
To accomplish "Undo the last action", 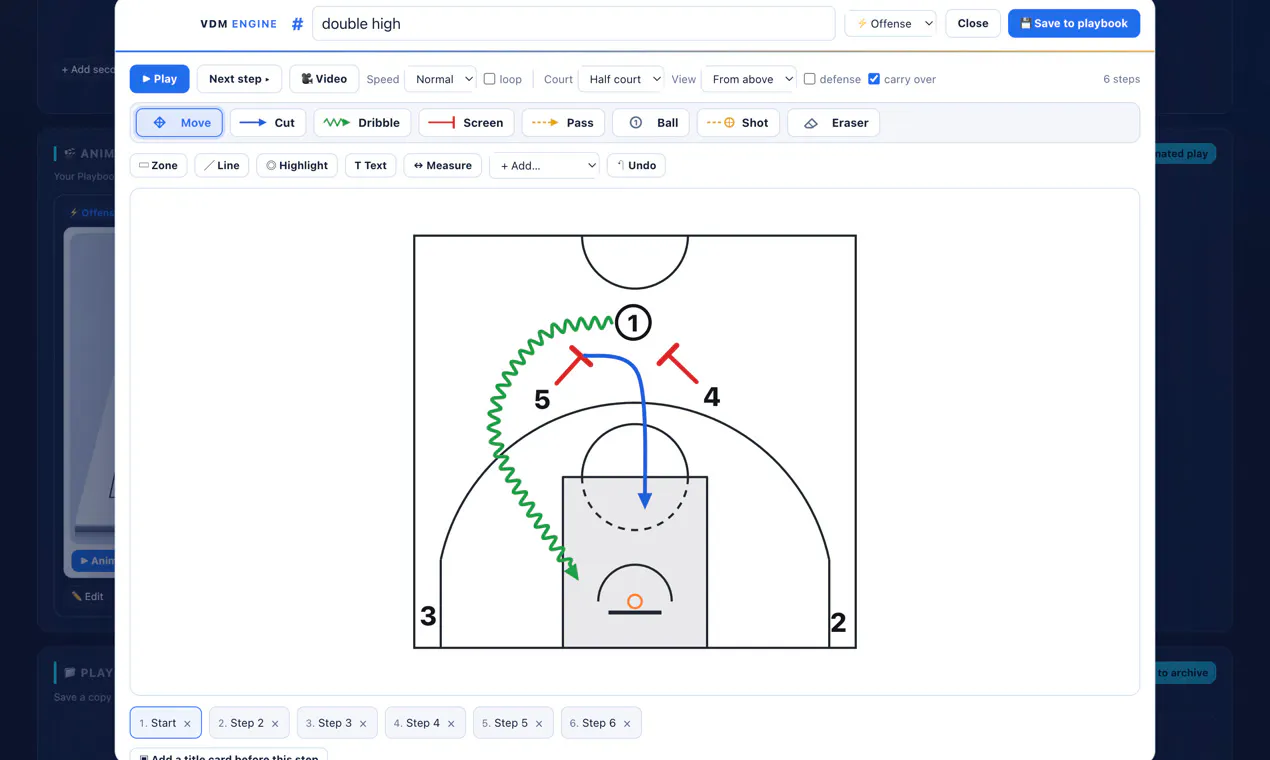I will pos(636,165).
